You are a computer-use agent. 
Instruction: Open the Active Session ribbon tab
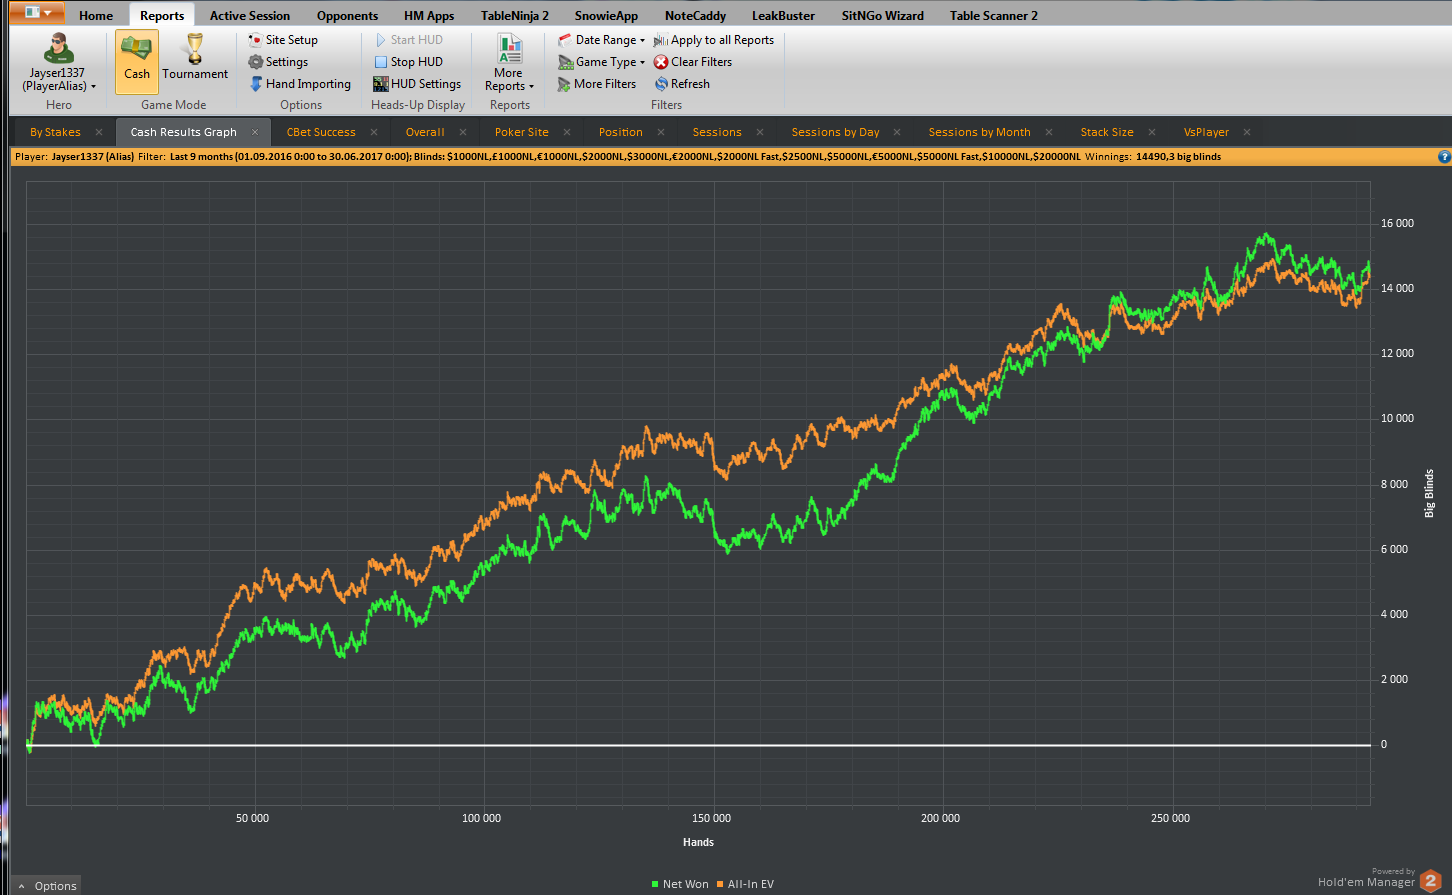click(x=250, y=15)
